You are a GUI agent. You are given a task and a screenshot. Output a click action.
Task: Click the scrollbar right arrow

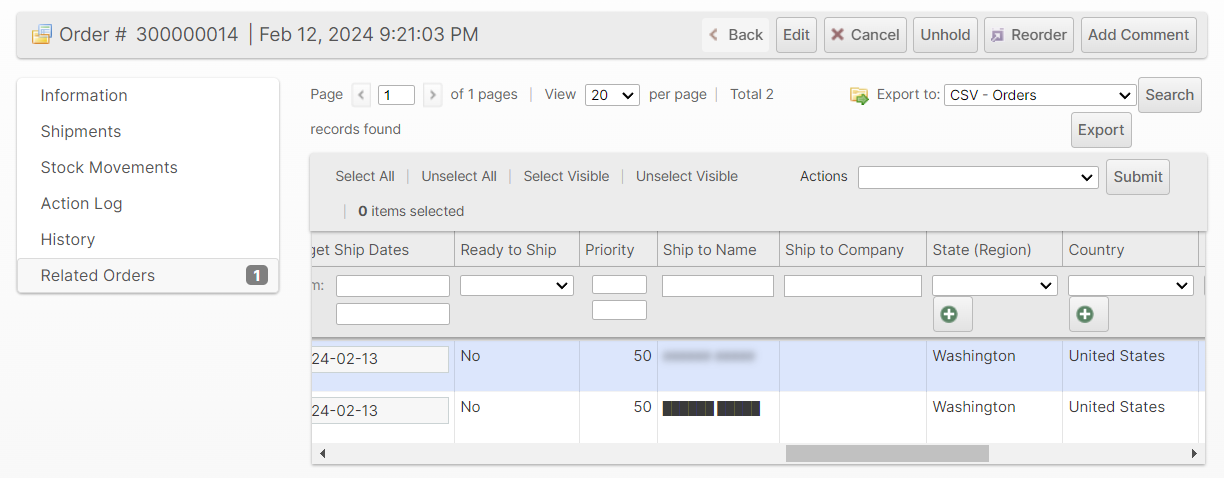(1194, 454)
